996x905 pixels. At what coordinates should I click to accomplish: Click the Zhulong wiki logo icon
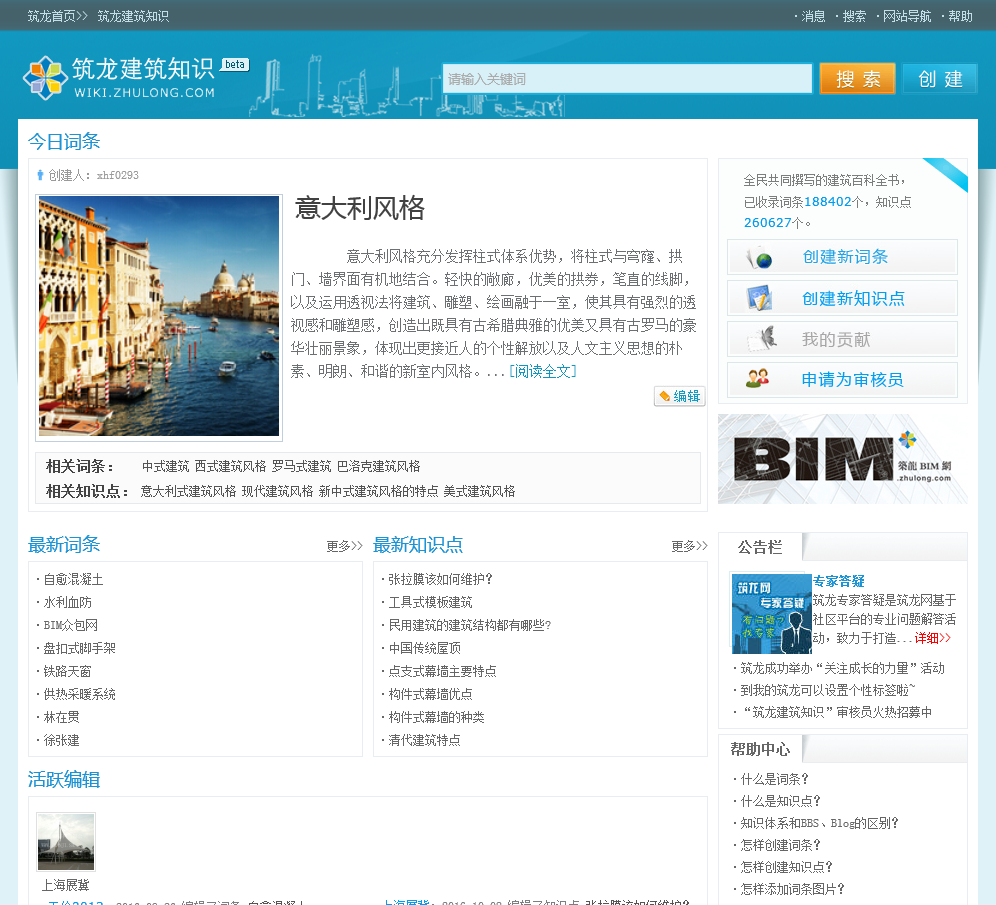45,77
